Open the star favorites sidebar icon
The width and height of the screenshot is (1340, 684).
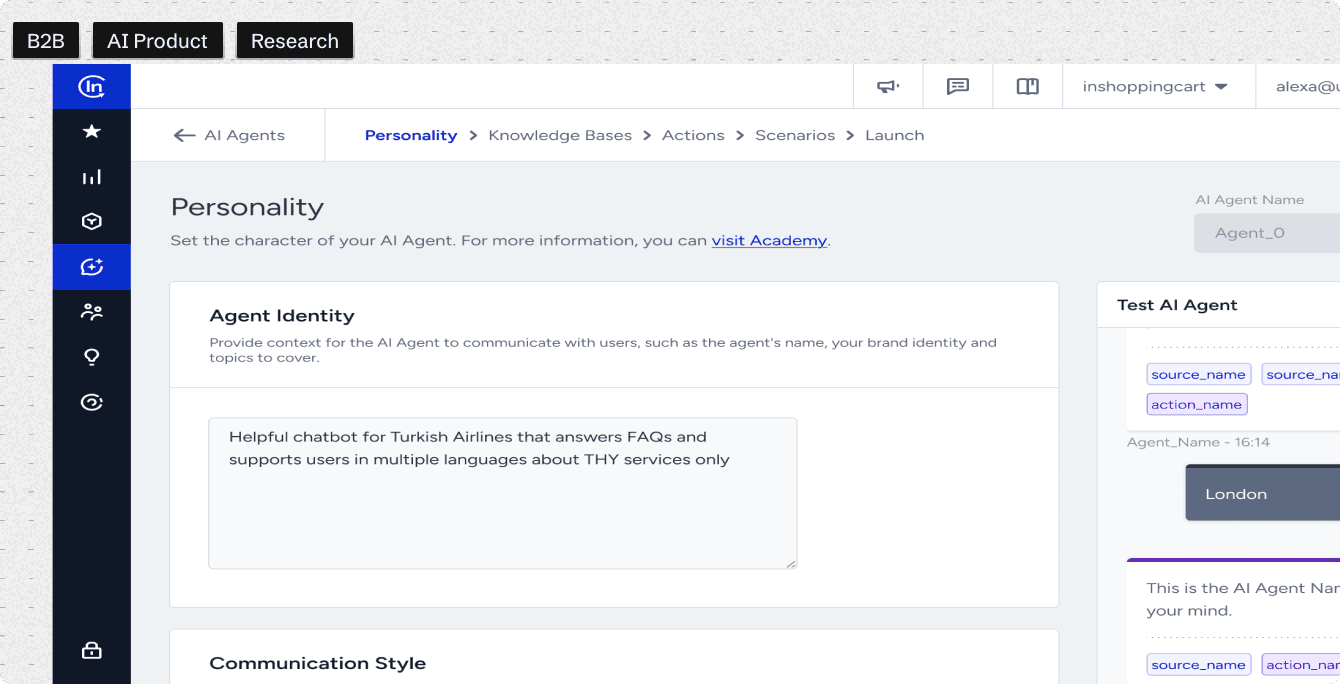tap(92, 131)
